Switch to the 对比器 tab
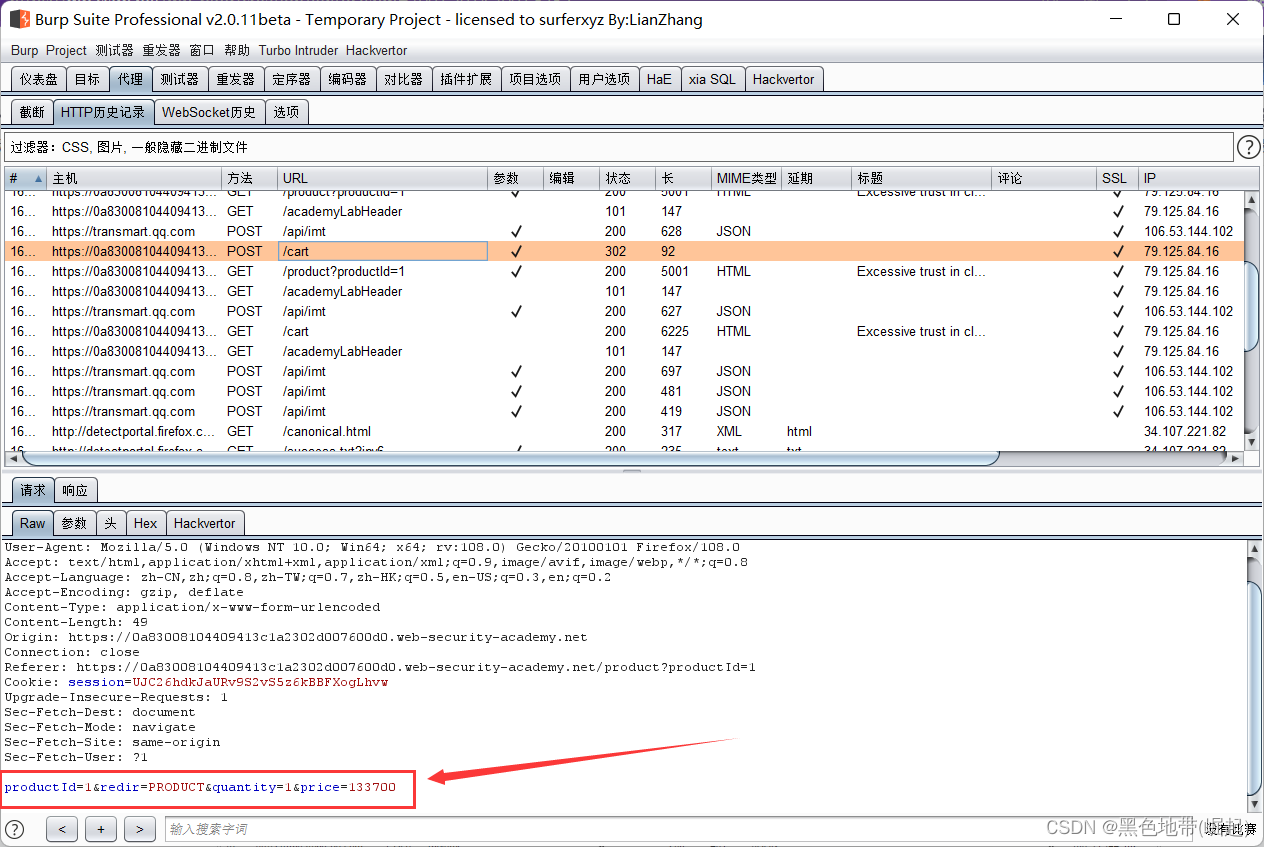This screenshot has height=847, width=1264. tap(403, 79)
